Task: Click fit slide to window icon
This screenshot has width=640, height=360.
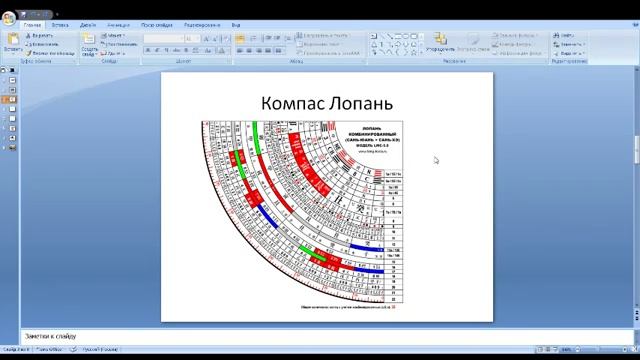Action: 635,349
